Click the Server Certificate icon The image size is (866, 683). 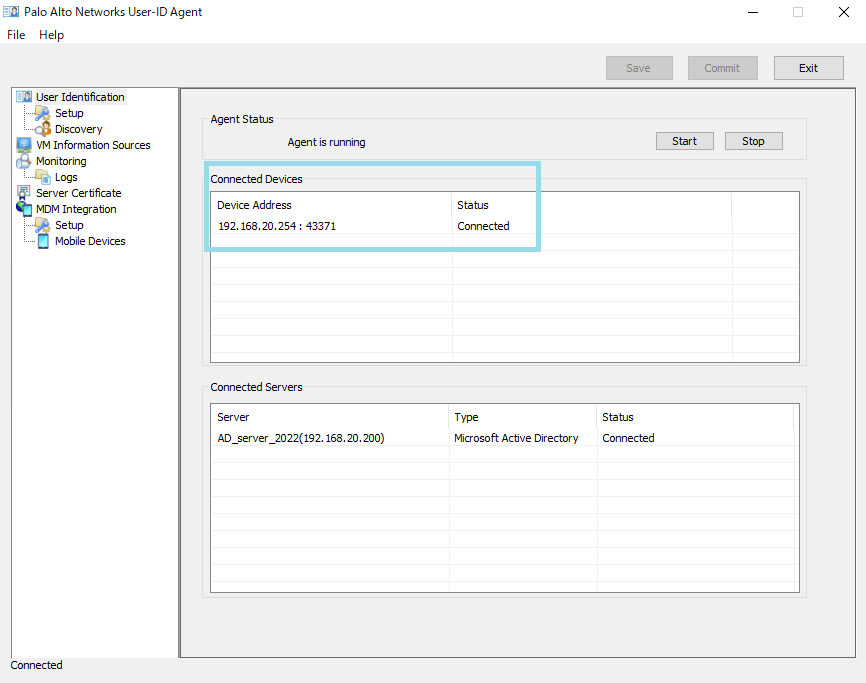[x=24, y=193]
